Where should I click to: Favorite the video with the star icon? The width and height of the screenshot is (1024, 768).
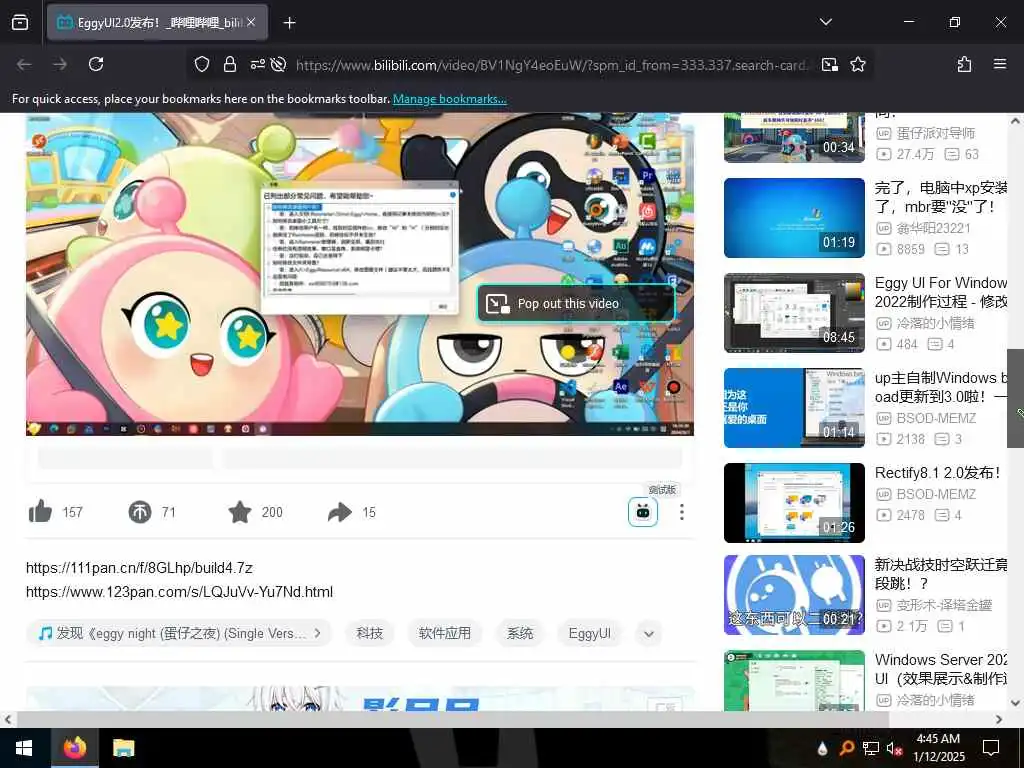240,512
